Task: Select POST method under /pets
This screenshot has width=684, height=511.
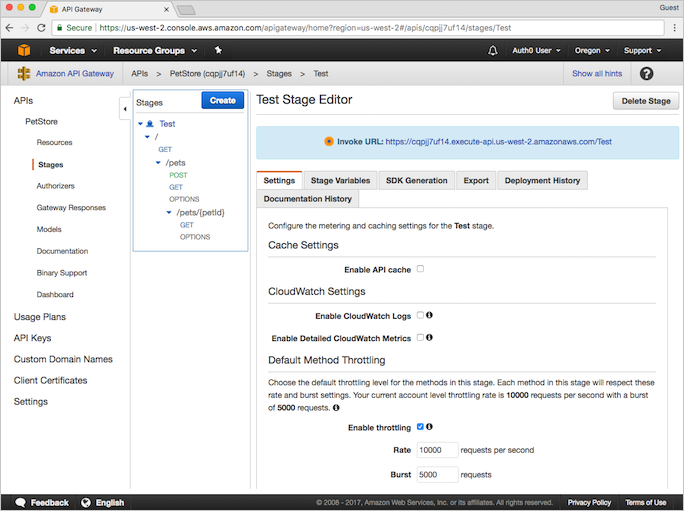Action: [178, 175]
